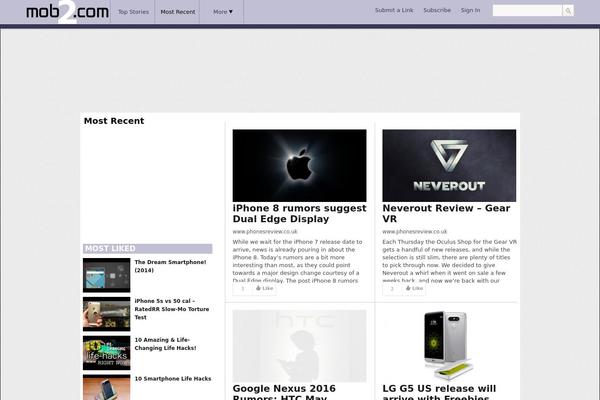Open 10 Amazing Life Hacks thumbnail
Image resolution: width=600 pixels, height=400 pixels.
click(x=106, y=353)
